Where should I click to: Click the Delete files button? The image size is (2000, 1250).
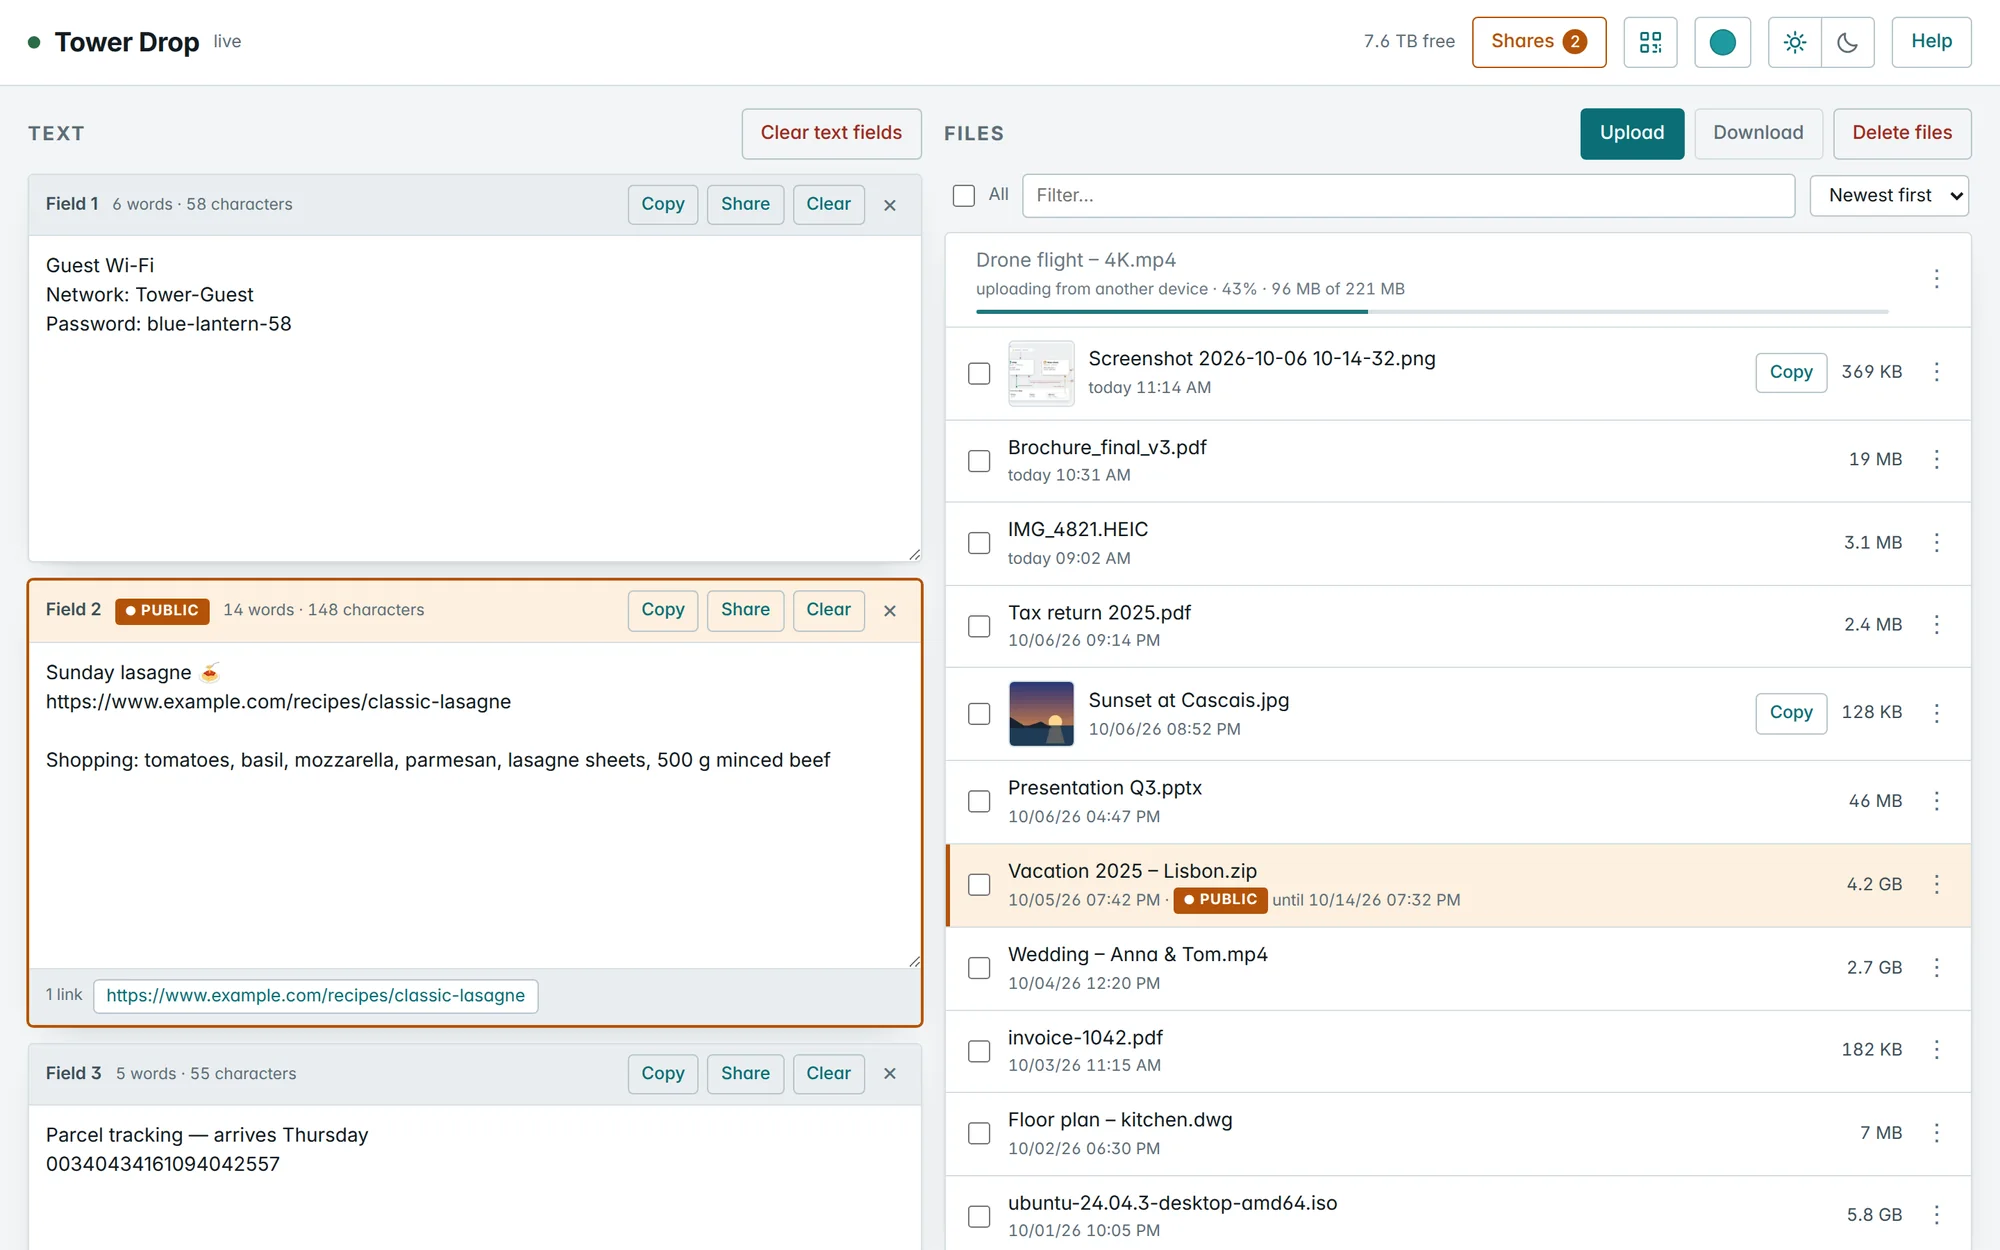pyautogui.click(x=1902, y=133)
